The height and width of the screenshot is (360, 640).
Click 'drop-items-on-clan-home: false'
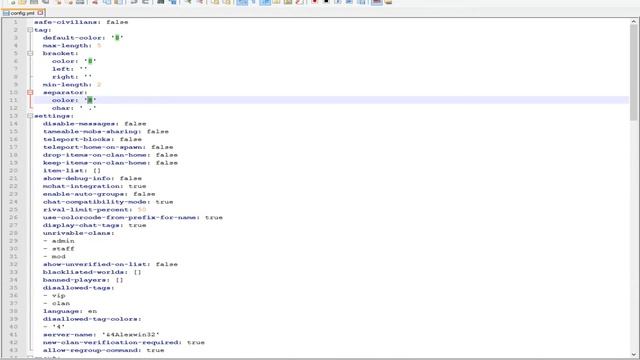pyautogui.click(x=110, y=155)
